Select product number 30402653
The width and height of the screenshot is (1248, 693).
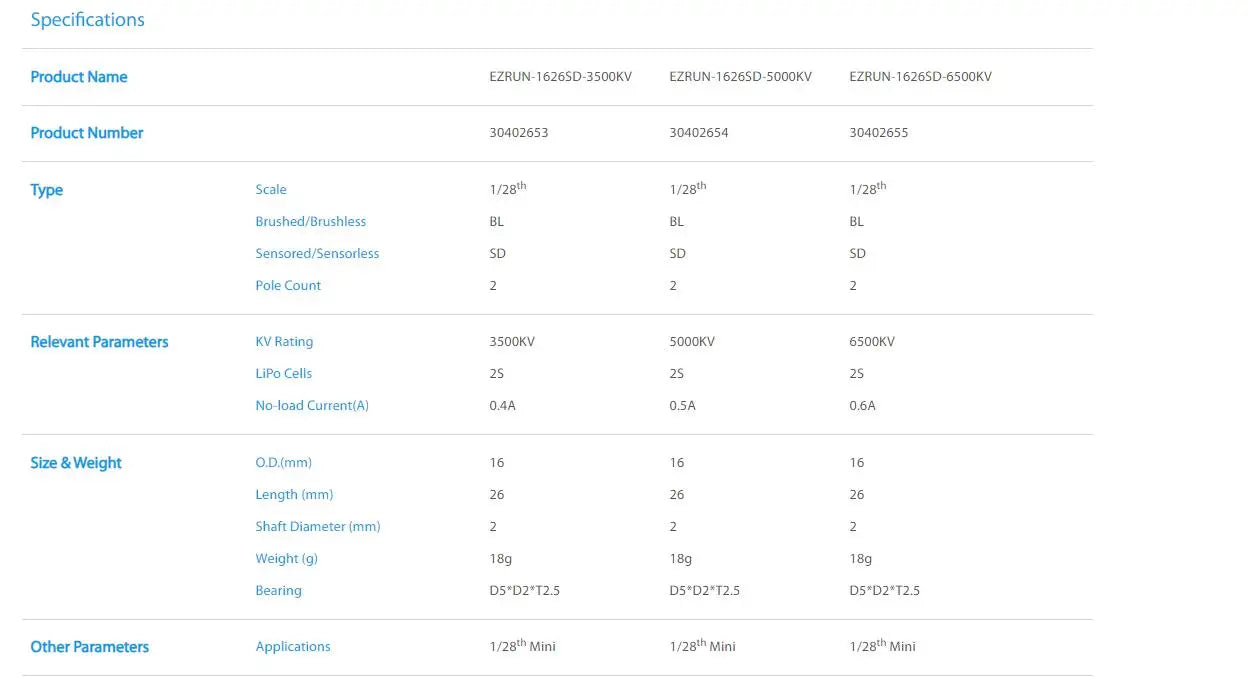[x=519, y=133]
